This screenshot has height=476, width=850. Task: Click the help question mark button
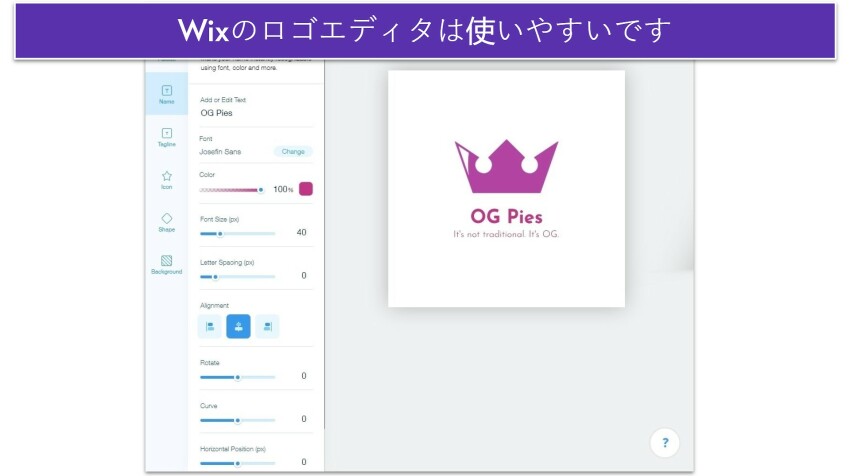(x=665, y=443)
